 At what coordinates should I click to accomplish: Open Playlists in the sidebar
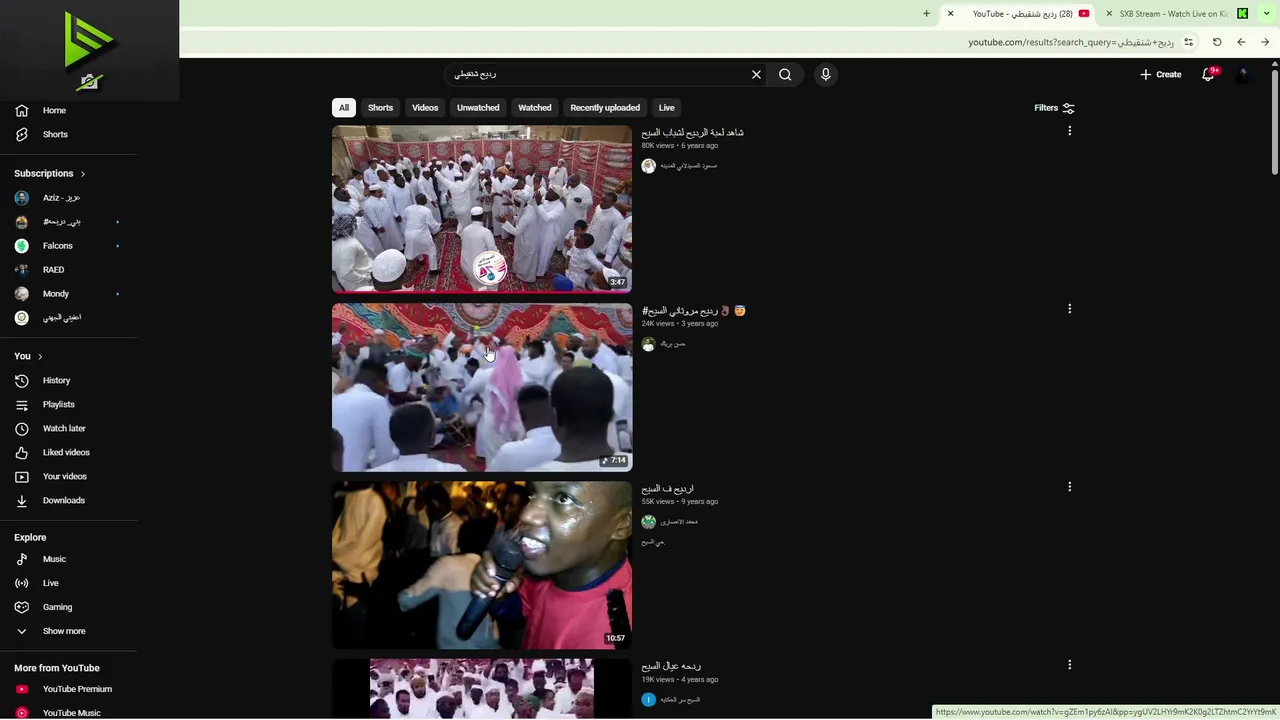(x=58, y=404)
